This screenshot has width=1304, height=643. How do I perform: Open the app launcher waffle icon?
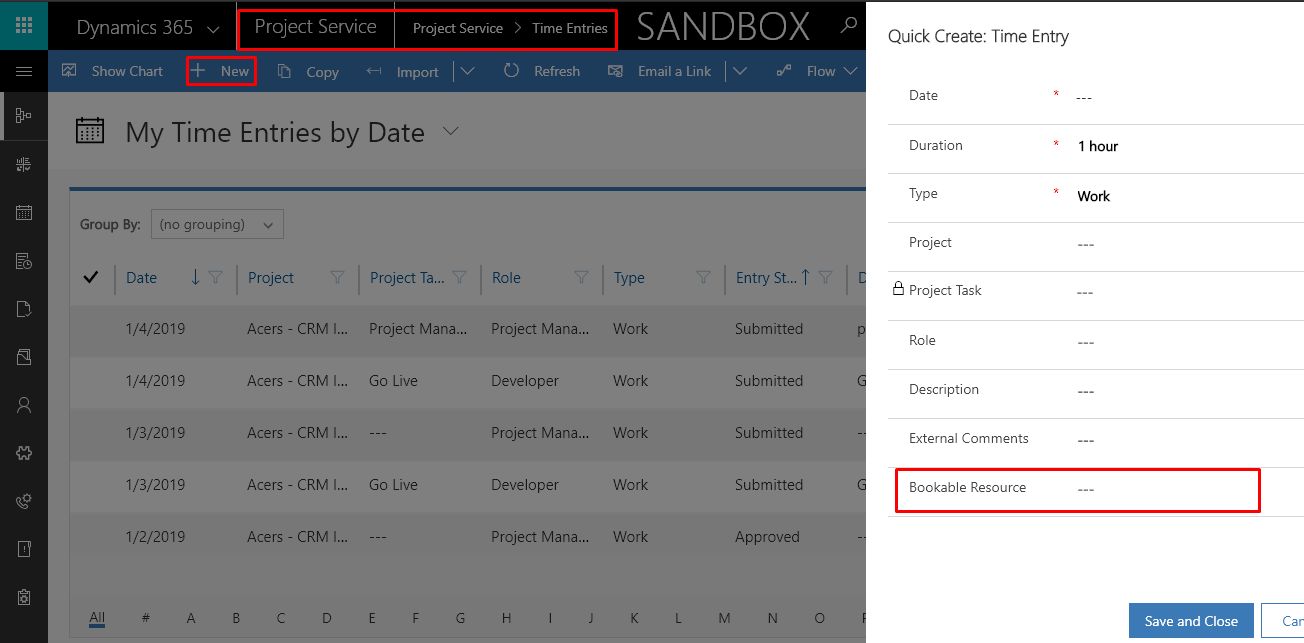(24, 25)
